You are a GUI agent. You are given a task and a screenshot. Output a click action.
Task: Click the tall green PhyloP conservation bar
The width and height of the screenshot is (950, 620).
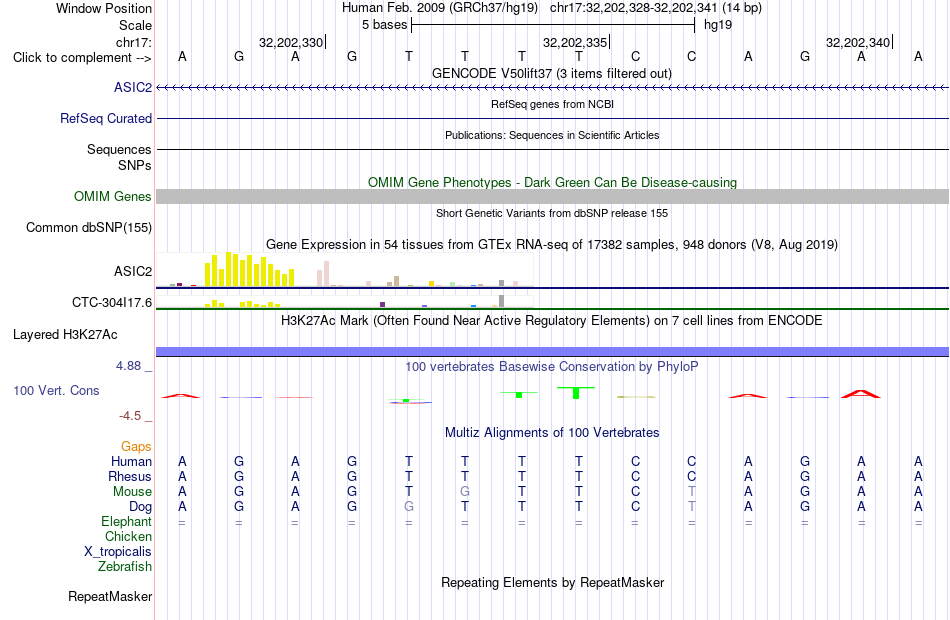tap(576, 393)
